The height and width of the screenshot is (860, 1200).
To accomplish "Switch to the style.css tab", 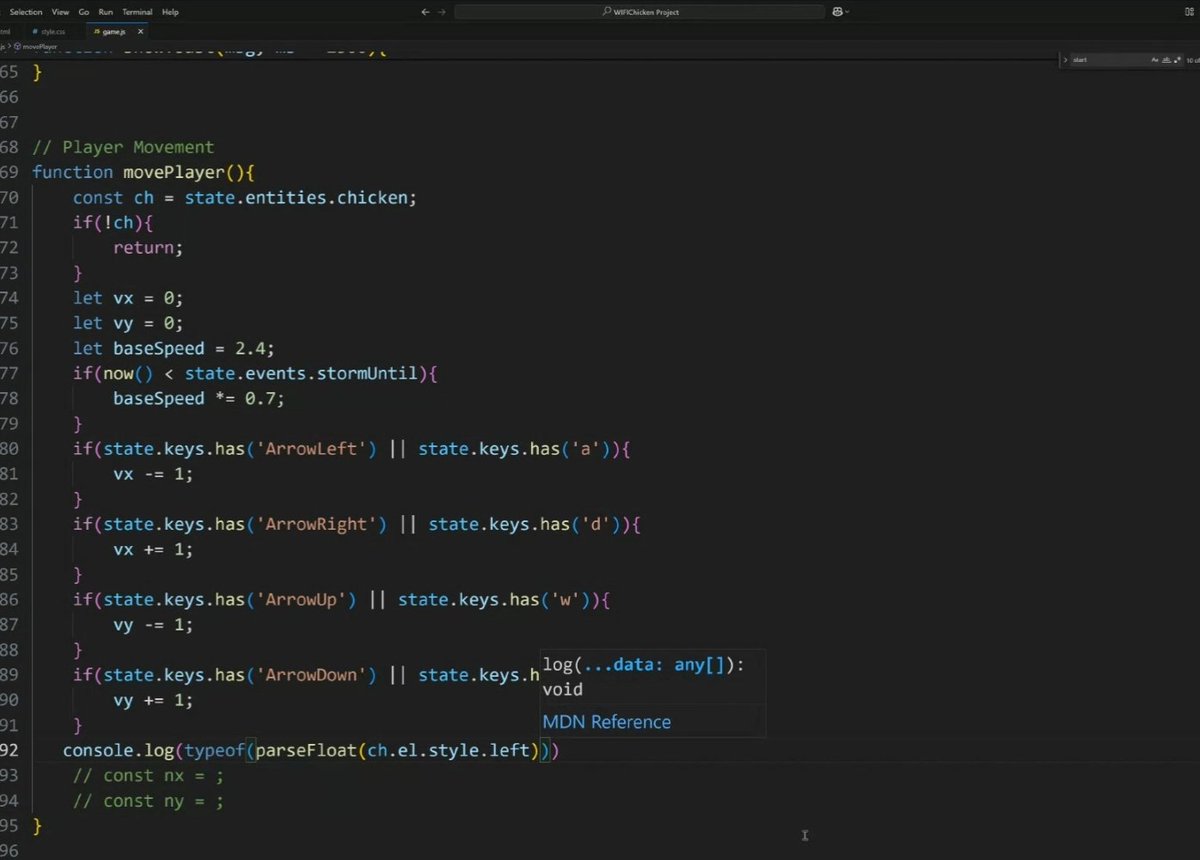I will pos(52,31).
